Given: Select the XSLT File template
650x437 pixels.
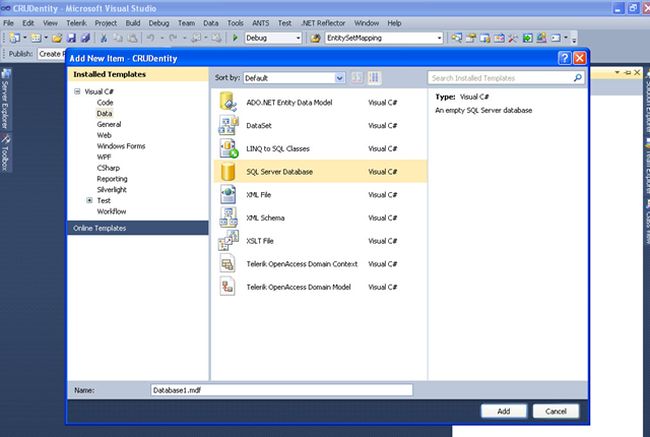Looking at the screenshot, I should tap(320, 241).
